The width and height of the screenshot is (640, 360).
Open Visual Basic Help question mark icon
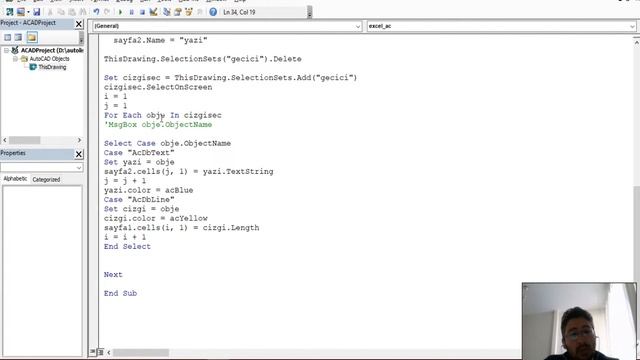tap(213, 12)
